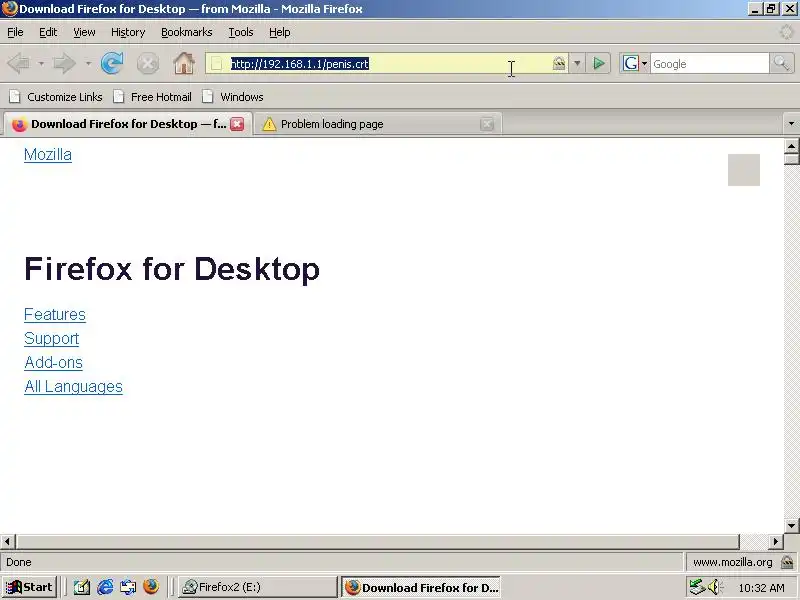Viewport: 800px width, 600px height.
Task: Click the network connection tray icon
Action: coord(697,587)
